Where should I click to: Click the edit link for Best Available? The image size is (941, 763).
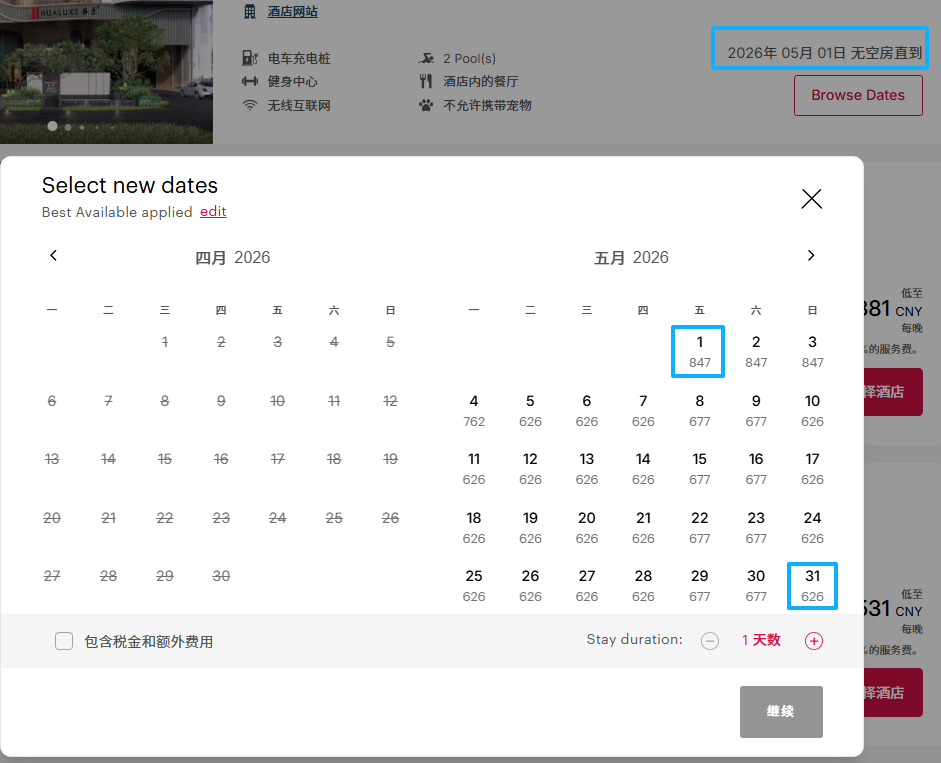point(213,212)
